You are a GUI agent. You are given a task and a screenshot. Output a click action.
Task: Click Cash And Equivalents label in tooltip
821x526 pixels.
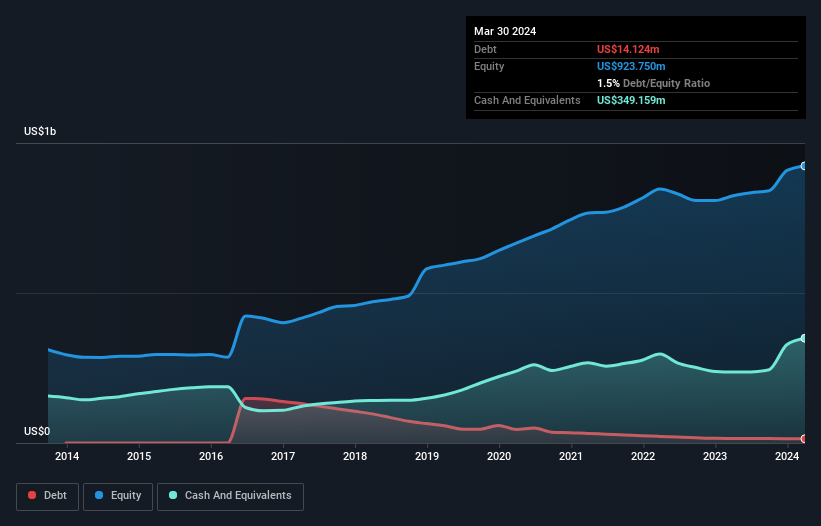click(x=527, y=100)
